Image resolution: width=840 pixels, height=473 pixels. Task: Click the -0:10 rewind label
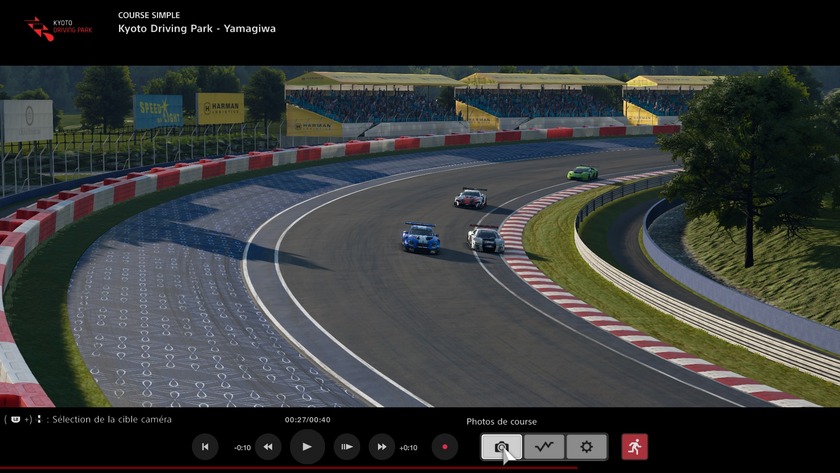[x=241, y=448]
